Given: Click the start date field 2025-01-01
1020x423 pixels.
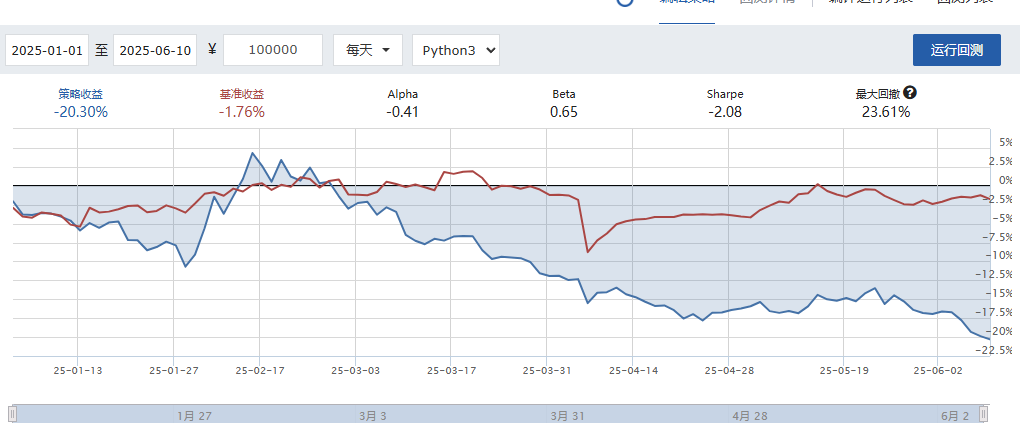Looking at the screenshot, I should 47,50.
